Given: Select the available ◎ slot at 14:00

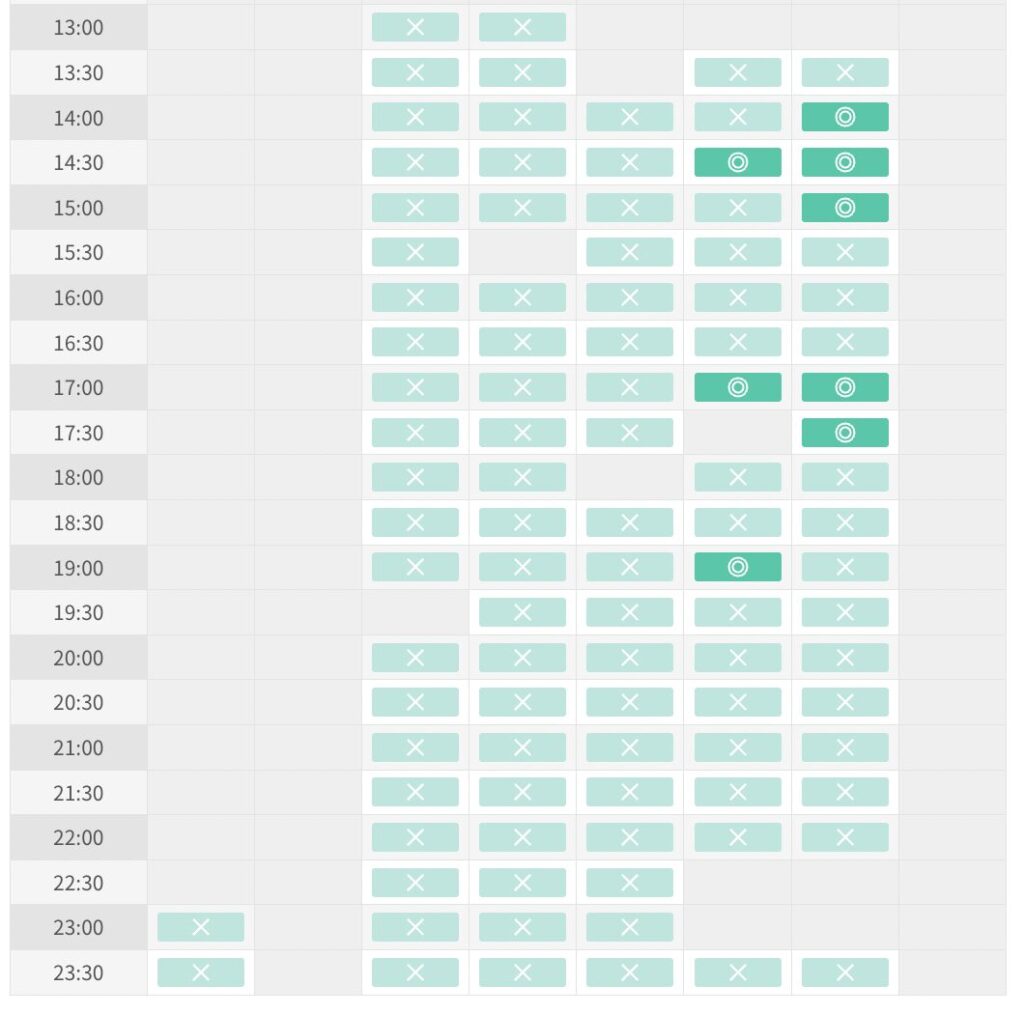Looking at the screenshot, I should [x=844, y=118].
